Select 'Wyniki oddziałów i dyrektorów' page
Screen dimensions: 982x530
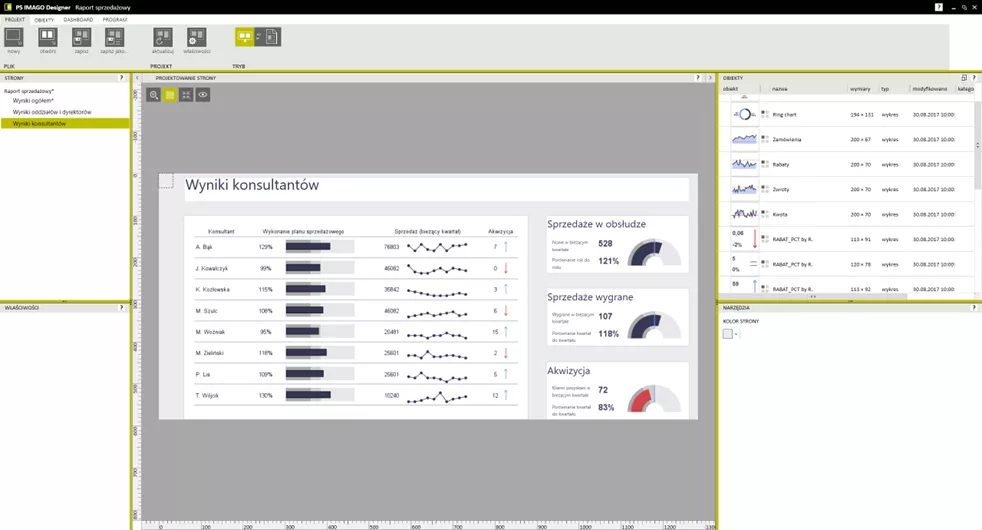click(52, 112)
